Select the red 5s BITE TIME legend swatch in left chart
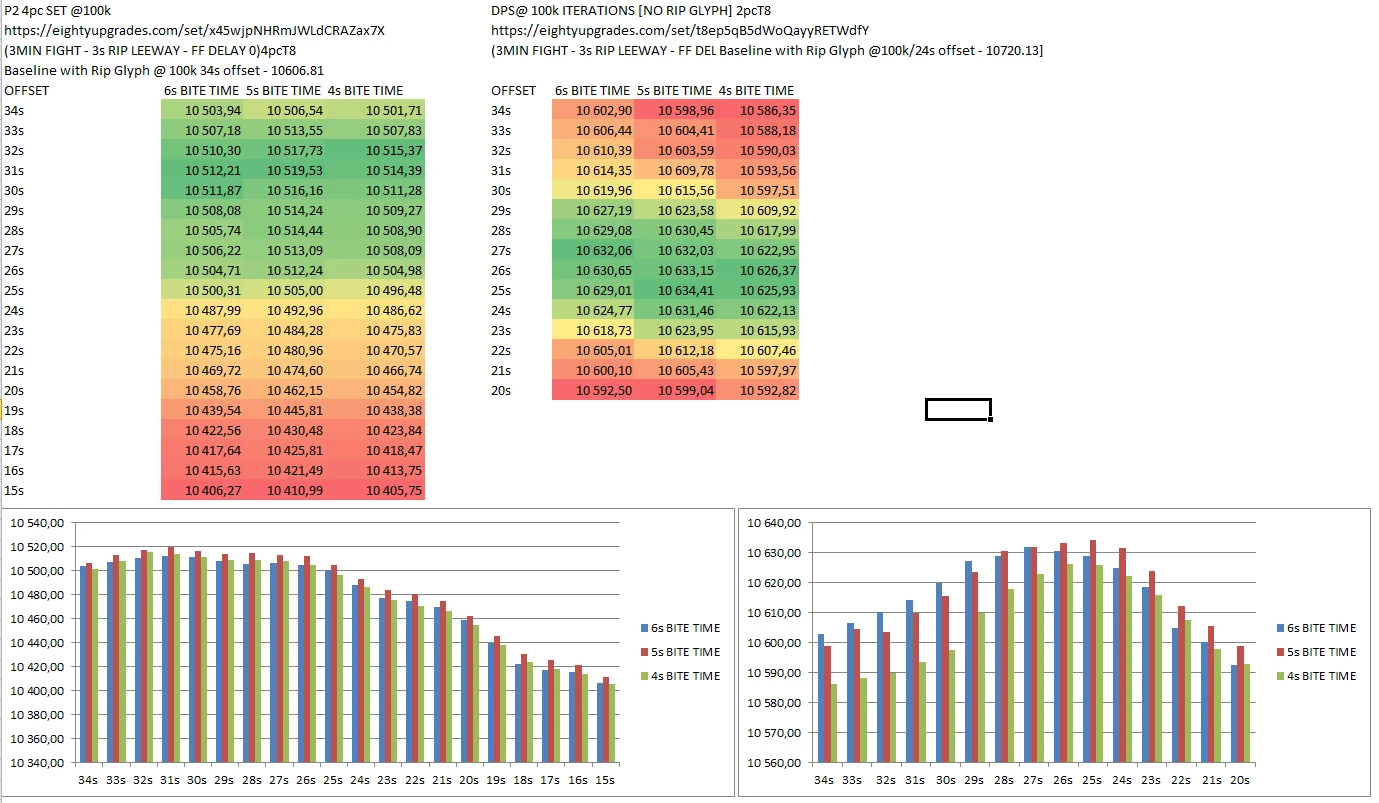Image resolution: width=1379 pixels, height=803 pixels. tap(644, 652)
